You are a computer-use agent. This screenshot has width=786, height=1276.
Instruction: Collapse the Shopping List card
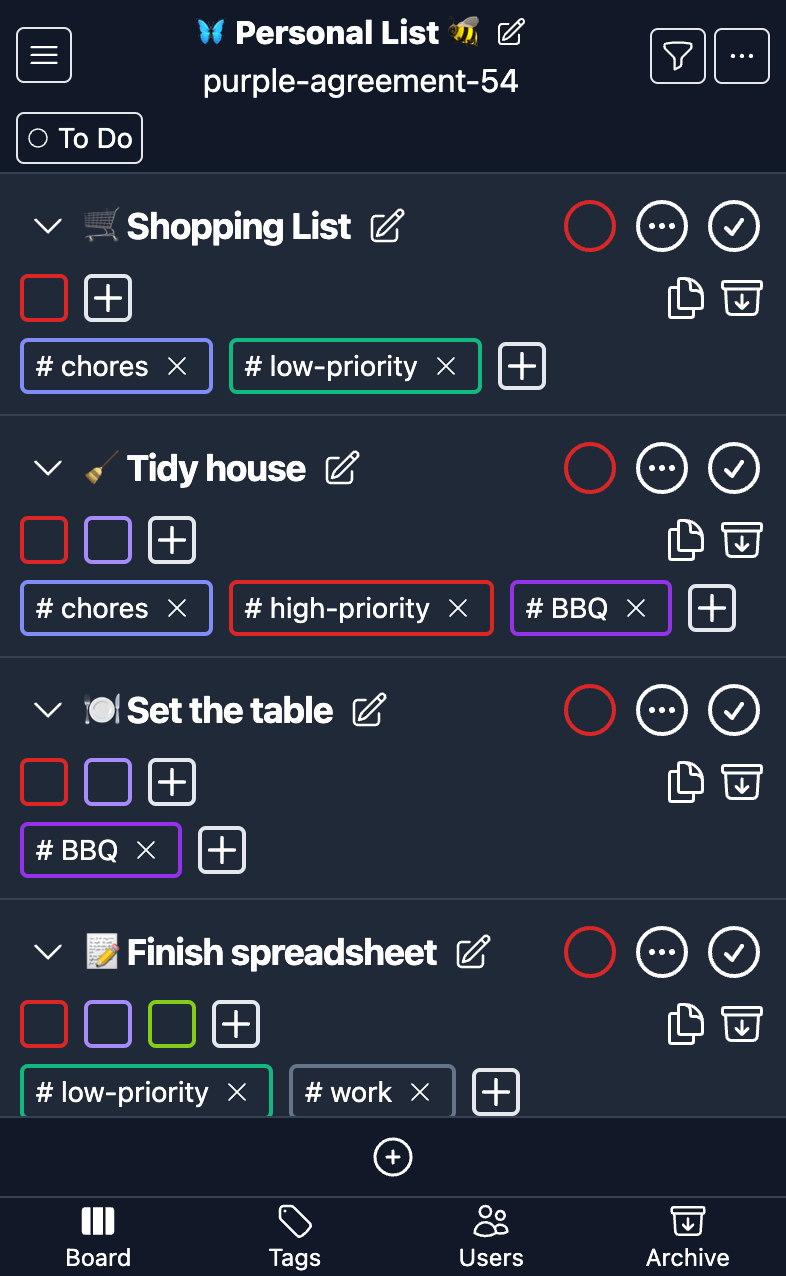48,226
